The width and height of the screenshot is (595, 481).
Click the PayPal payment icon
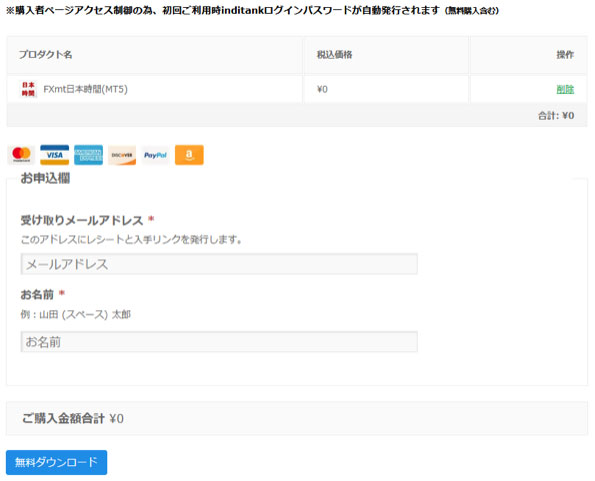pyautogui.click(x=156, y=155)
